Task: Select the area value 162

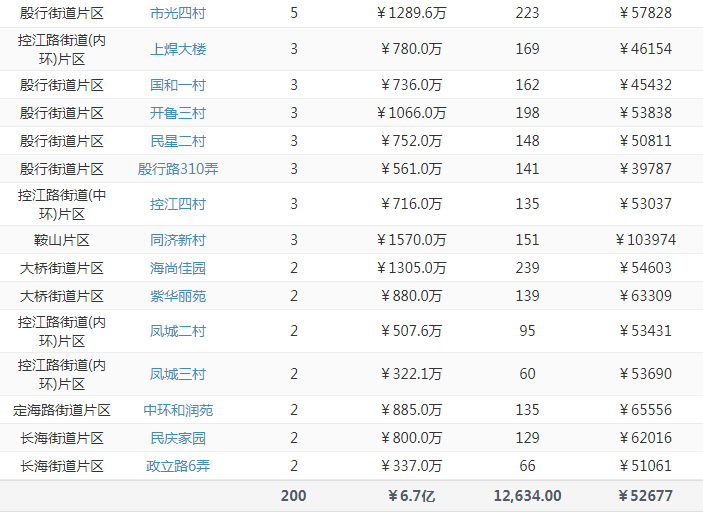Action: pos(527,85)
